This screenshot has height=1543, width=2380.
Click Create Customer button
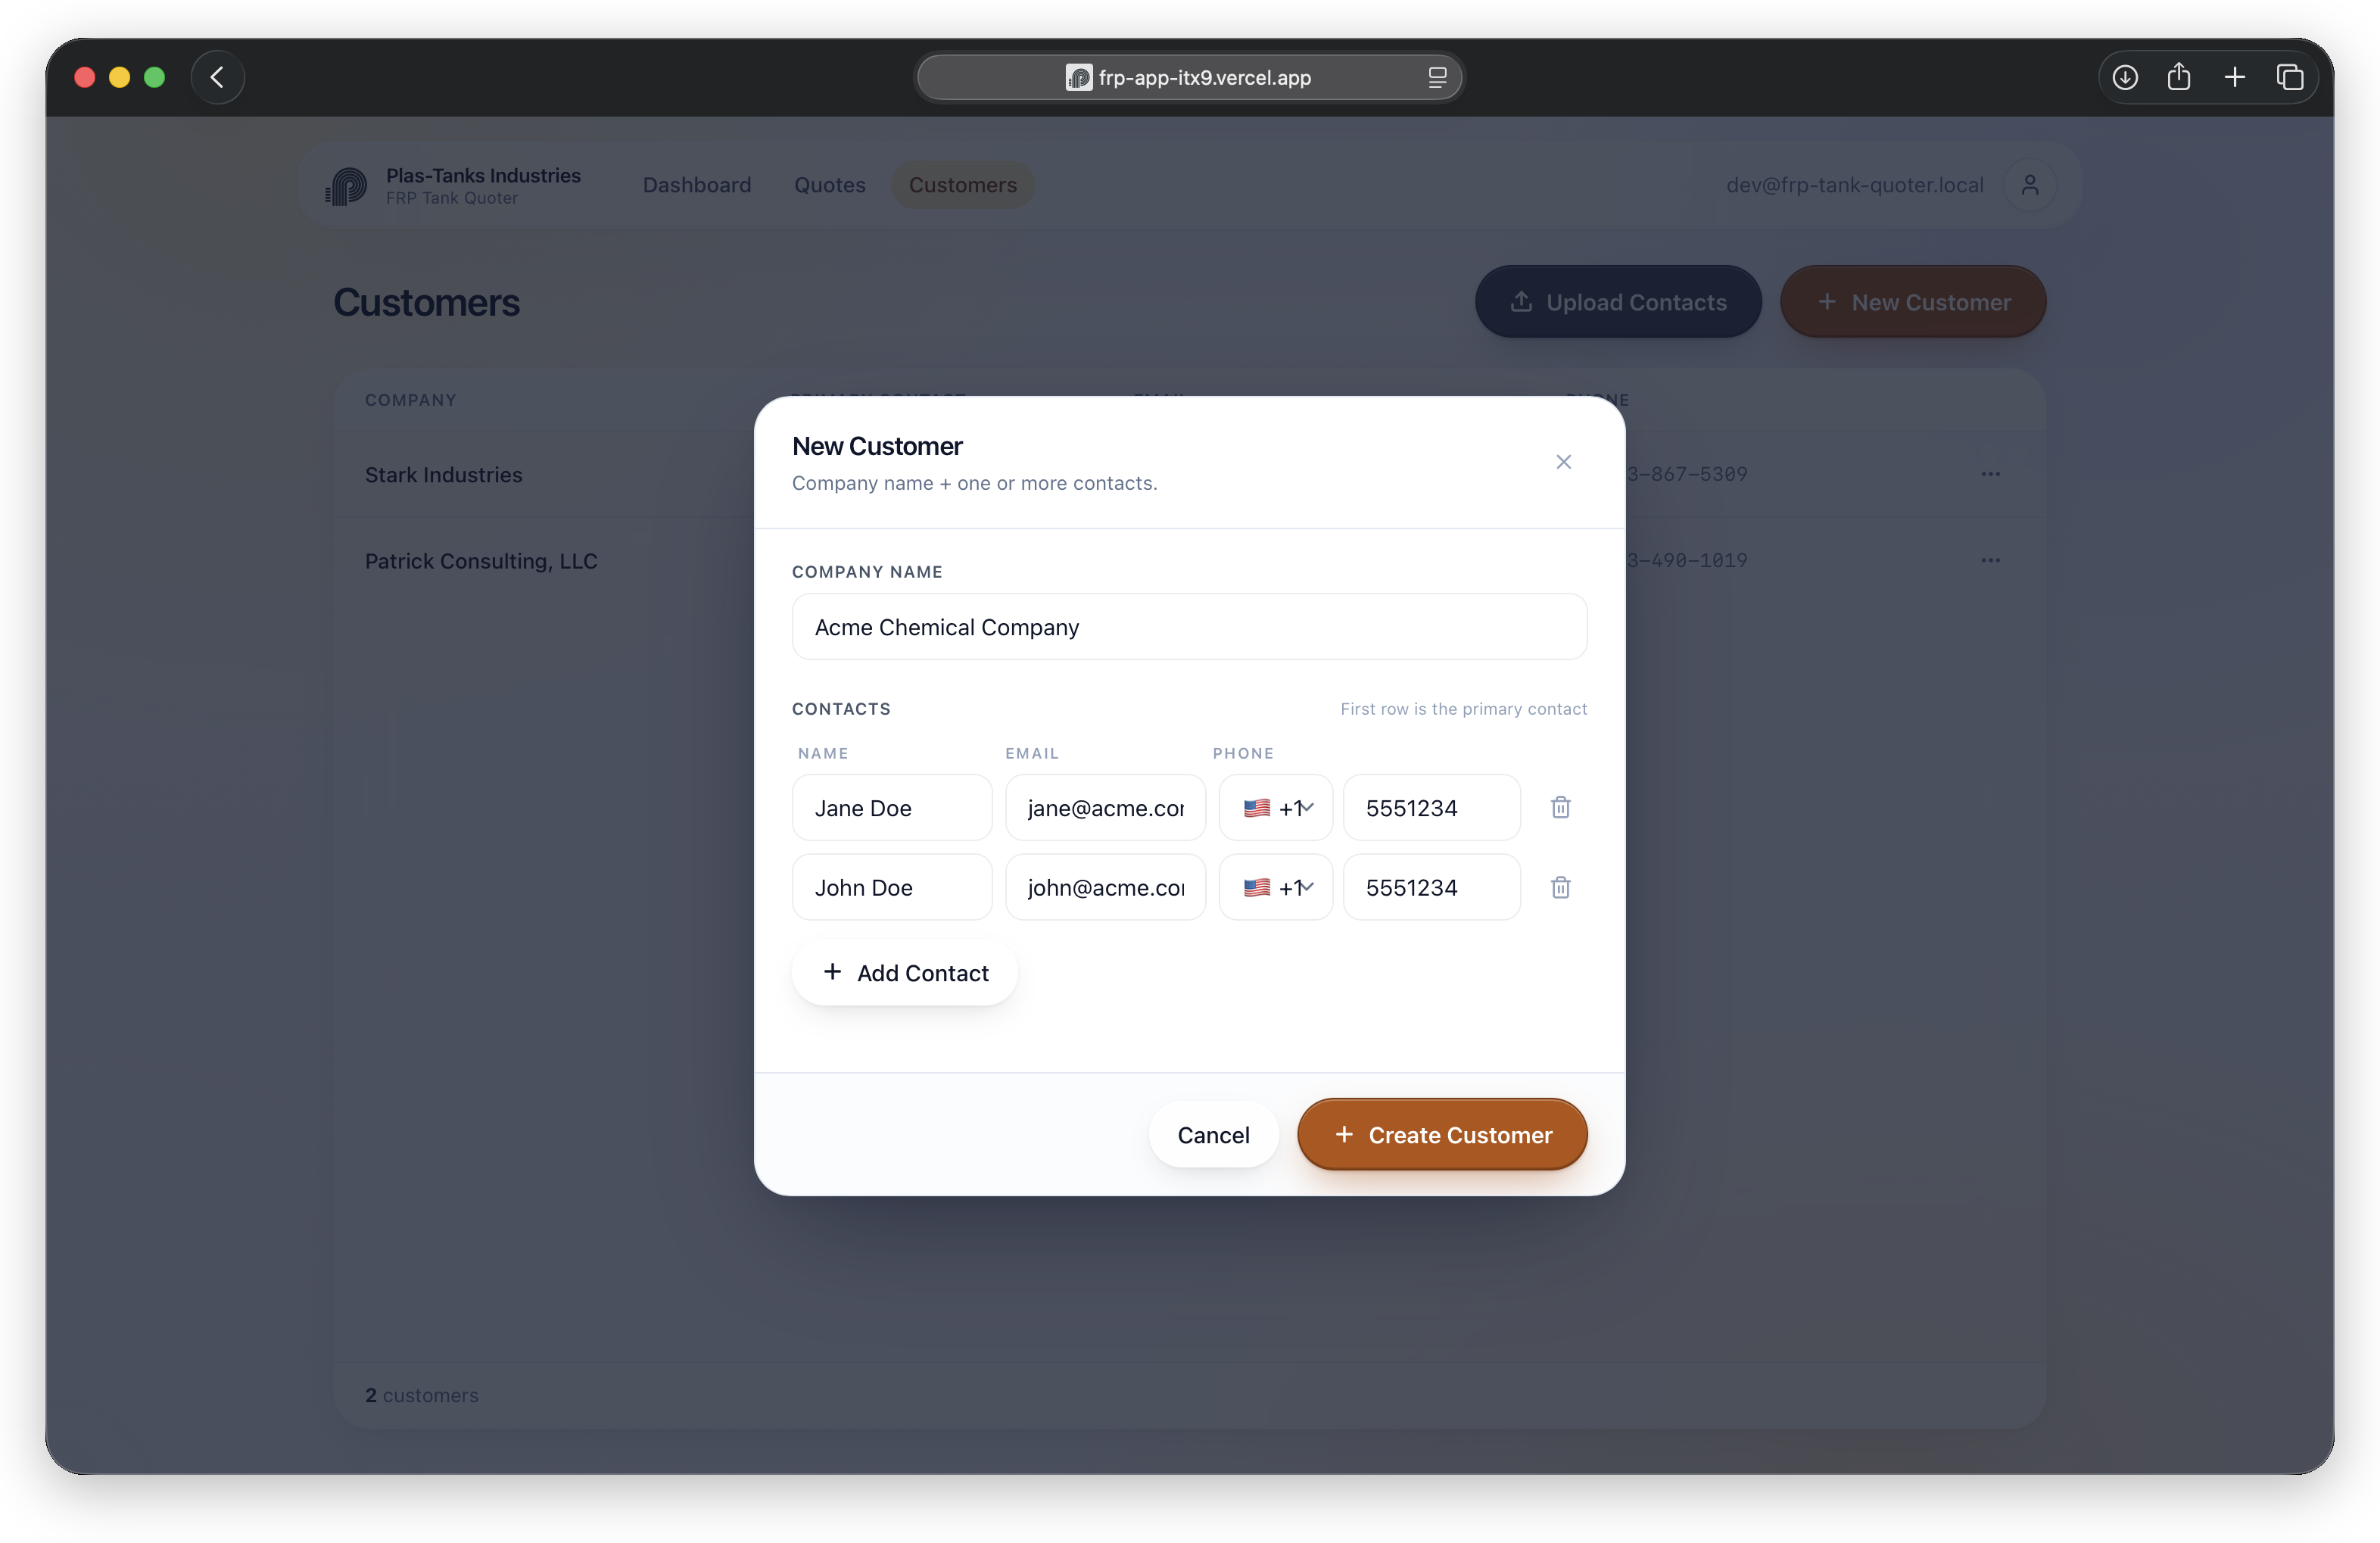coord(1442,1134)
